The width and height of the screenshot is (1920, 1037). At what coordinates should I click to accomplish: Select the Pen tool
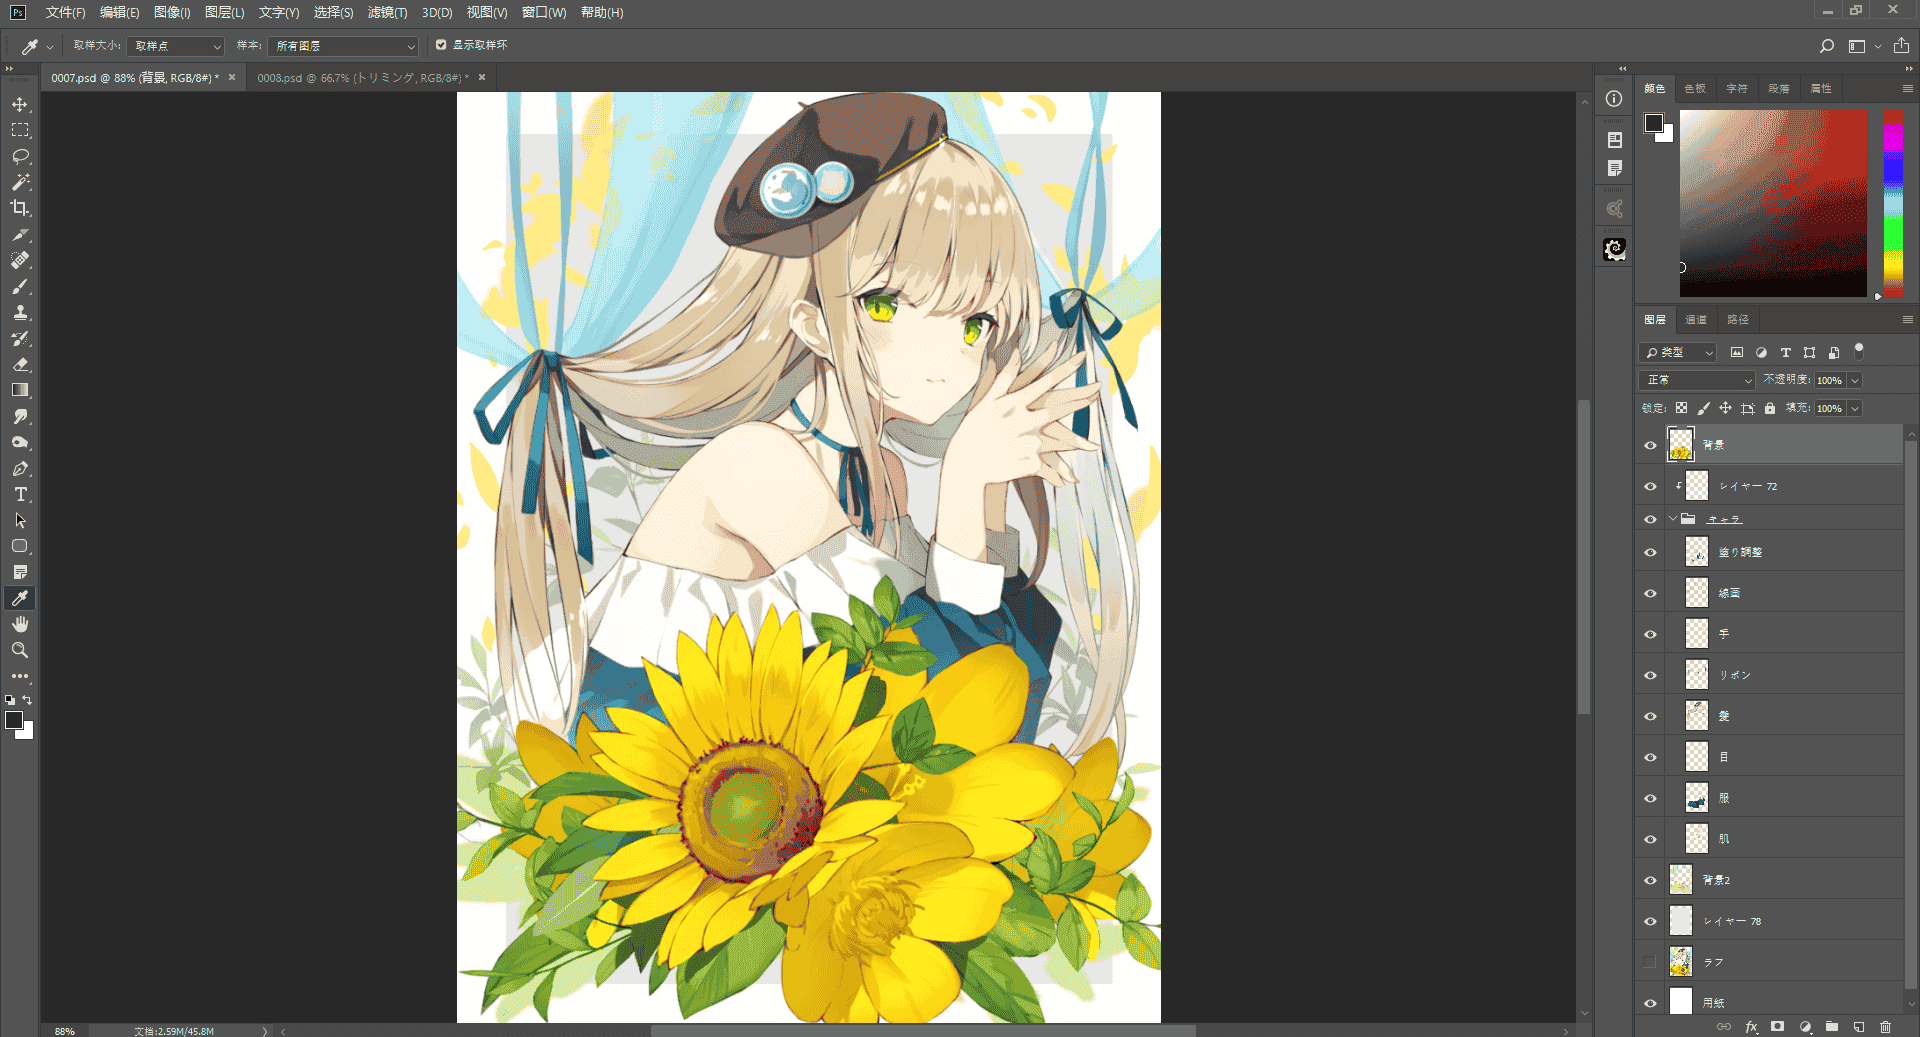20,468
